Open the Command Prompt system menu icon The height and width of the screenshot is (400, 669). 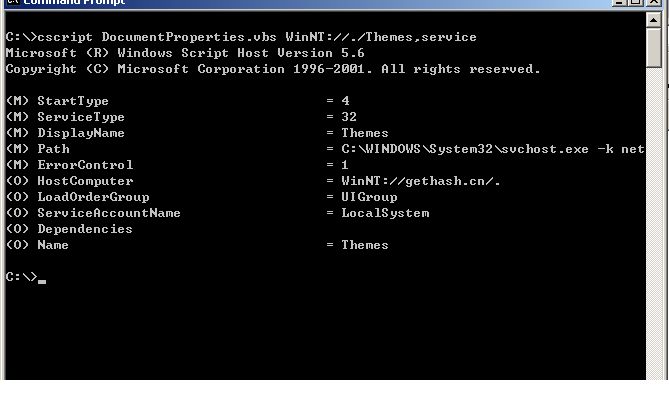click(13, 2)
